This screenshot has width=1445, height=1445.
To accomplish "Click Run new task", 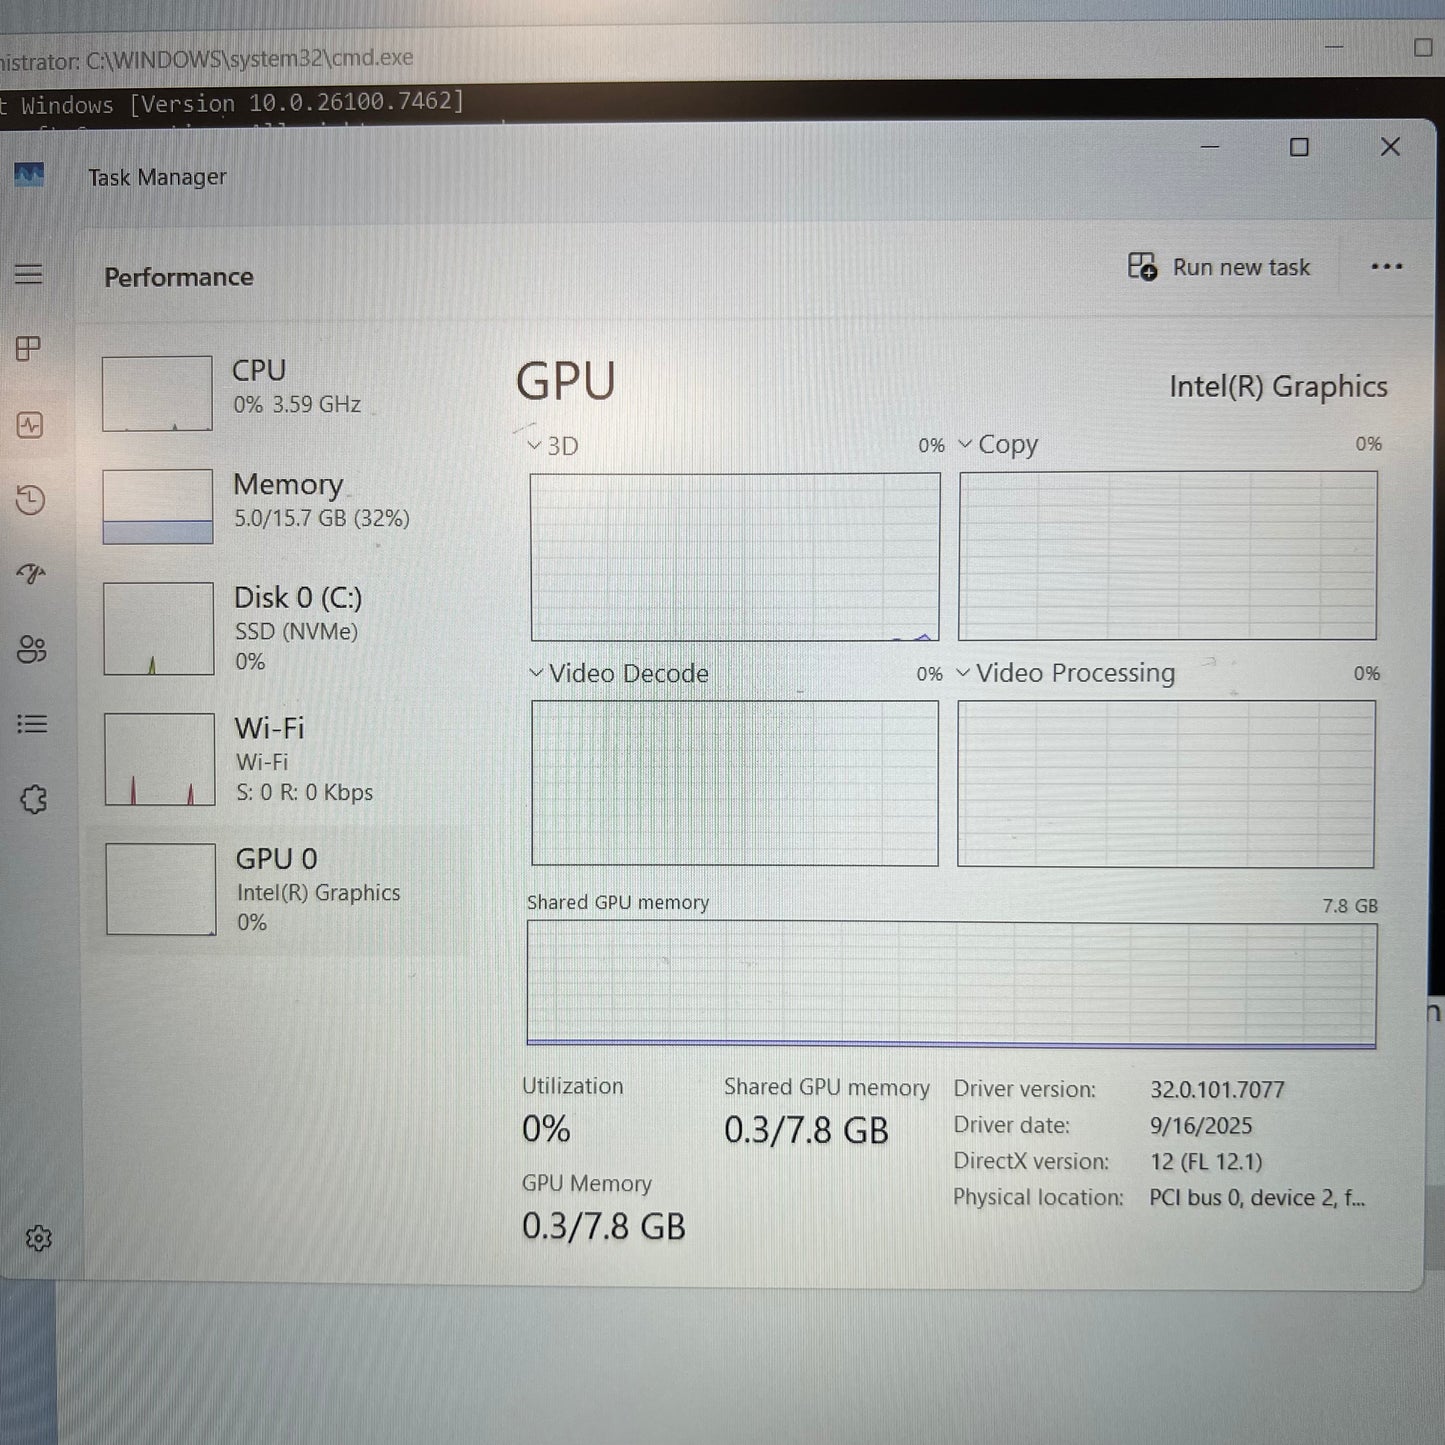I will click(x=1222, y=267).
